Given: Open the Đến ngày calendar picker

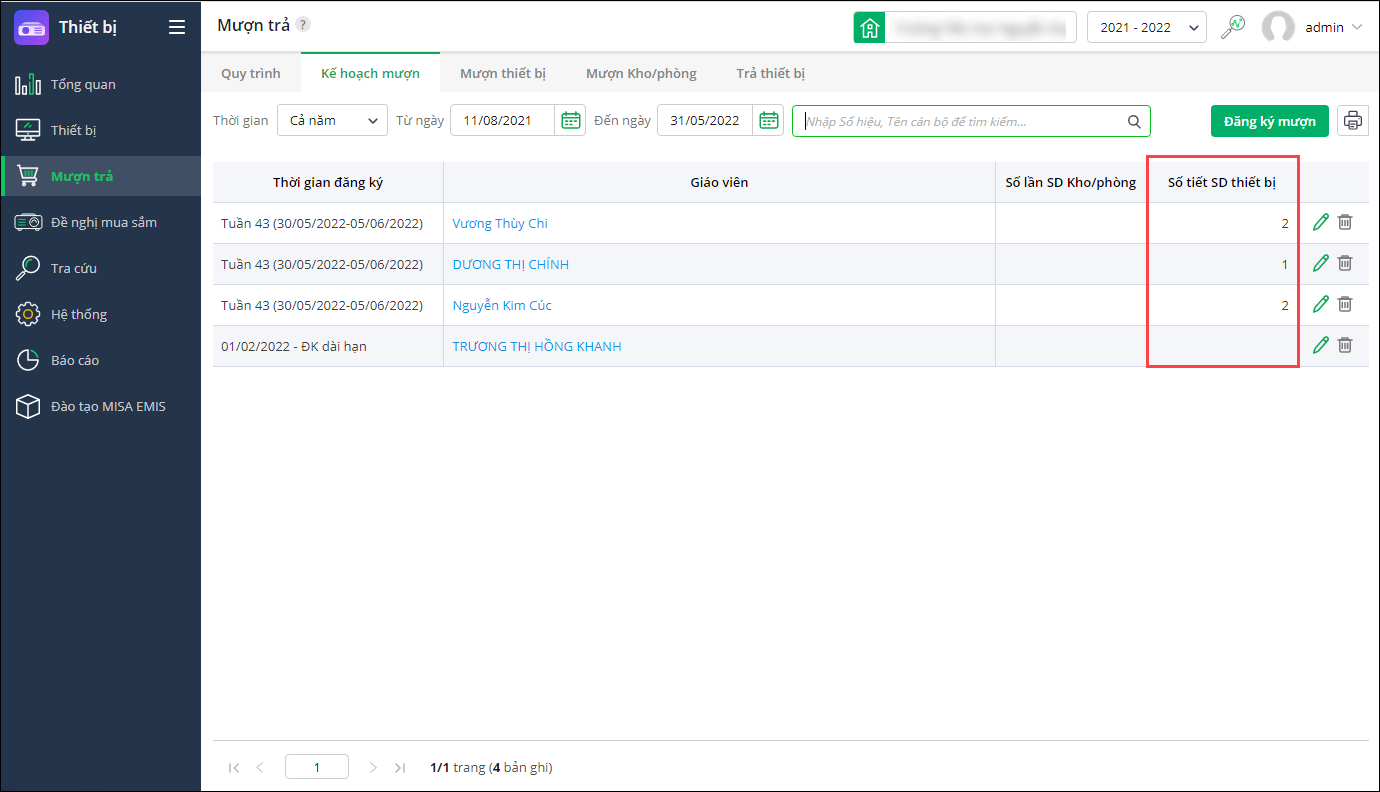Looking at the screenshot, I should click(x=769, y=120).
